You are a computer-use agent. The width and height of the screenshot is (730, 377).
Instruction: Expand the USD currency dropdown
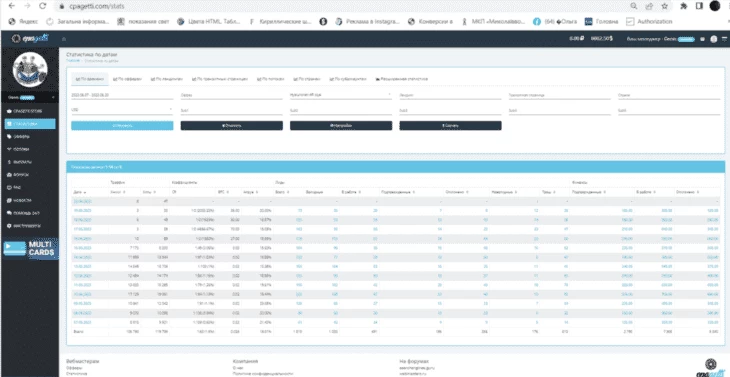[x=122, y=110]
